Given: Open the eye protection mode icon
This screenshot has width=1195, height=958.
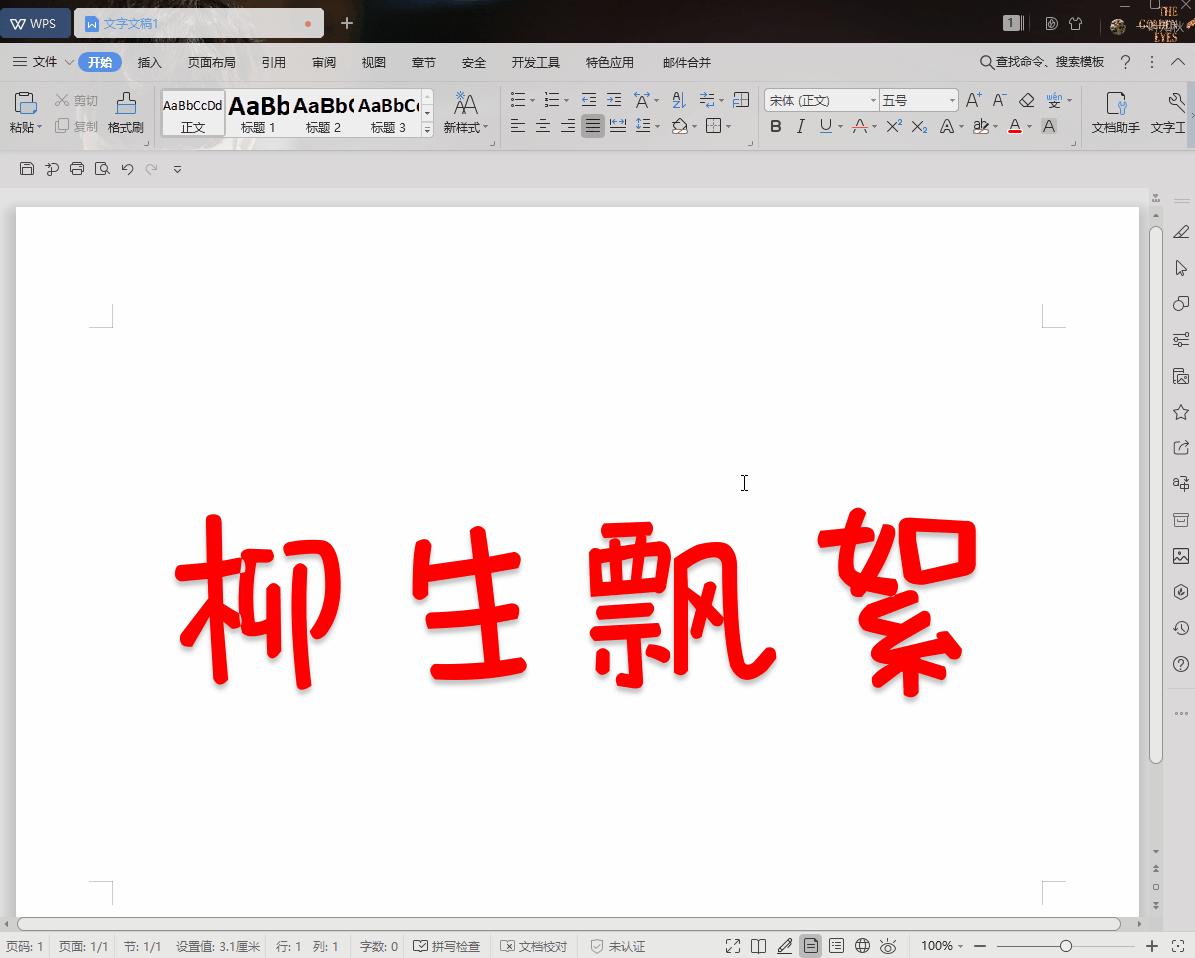Looking at the screenshot, I should pos(888,946).
